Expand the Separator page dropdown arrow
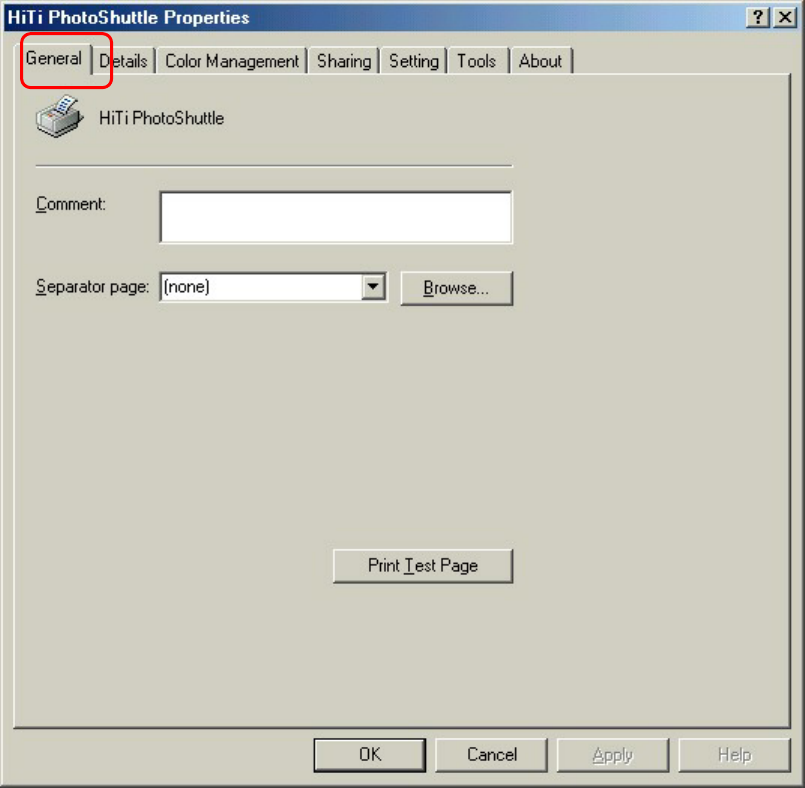This screenshot has height=788, width=805. click(373, 286)
